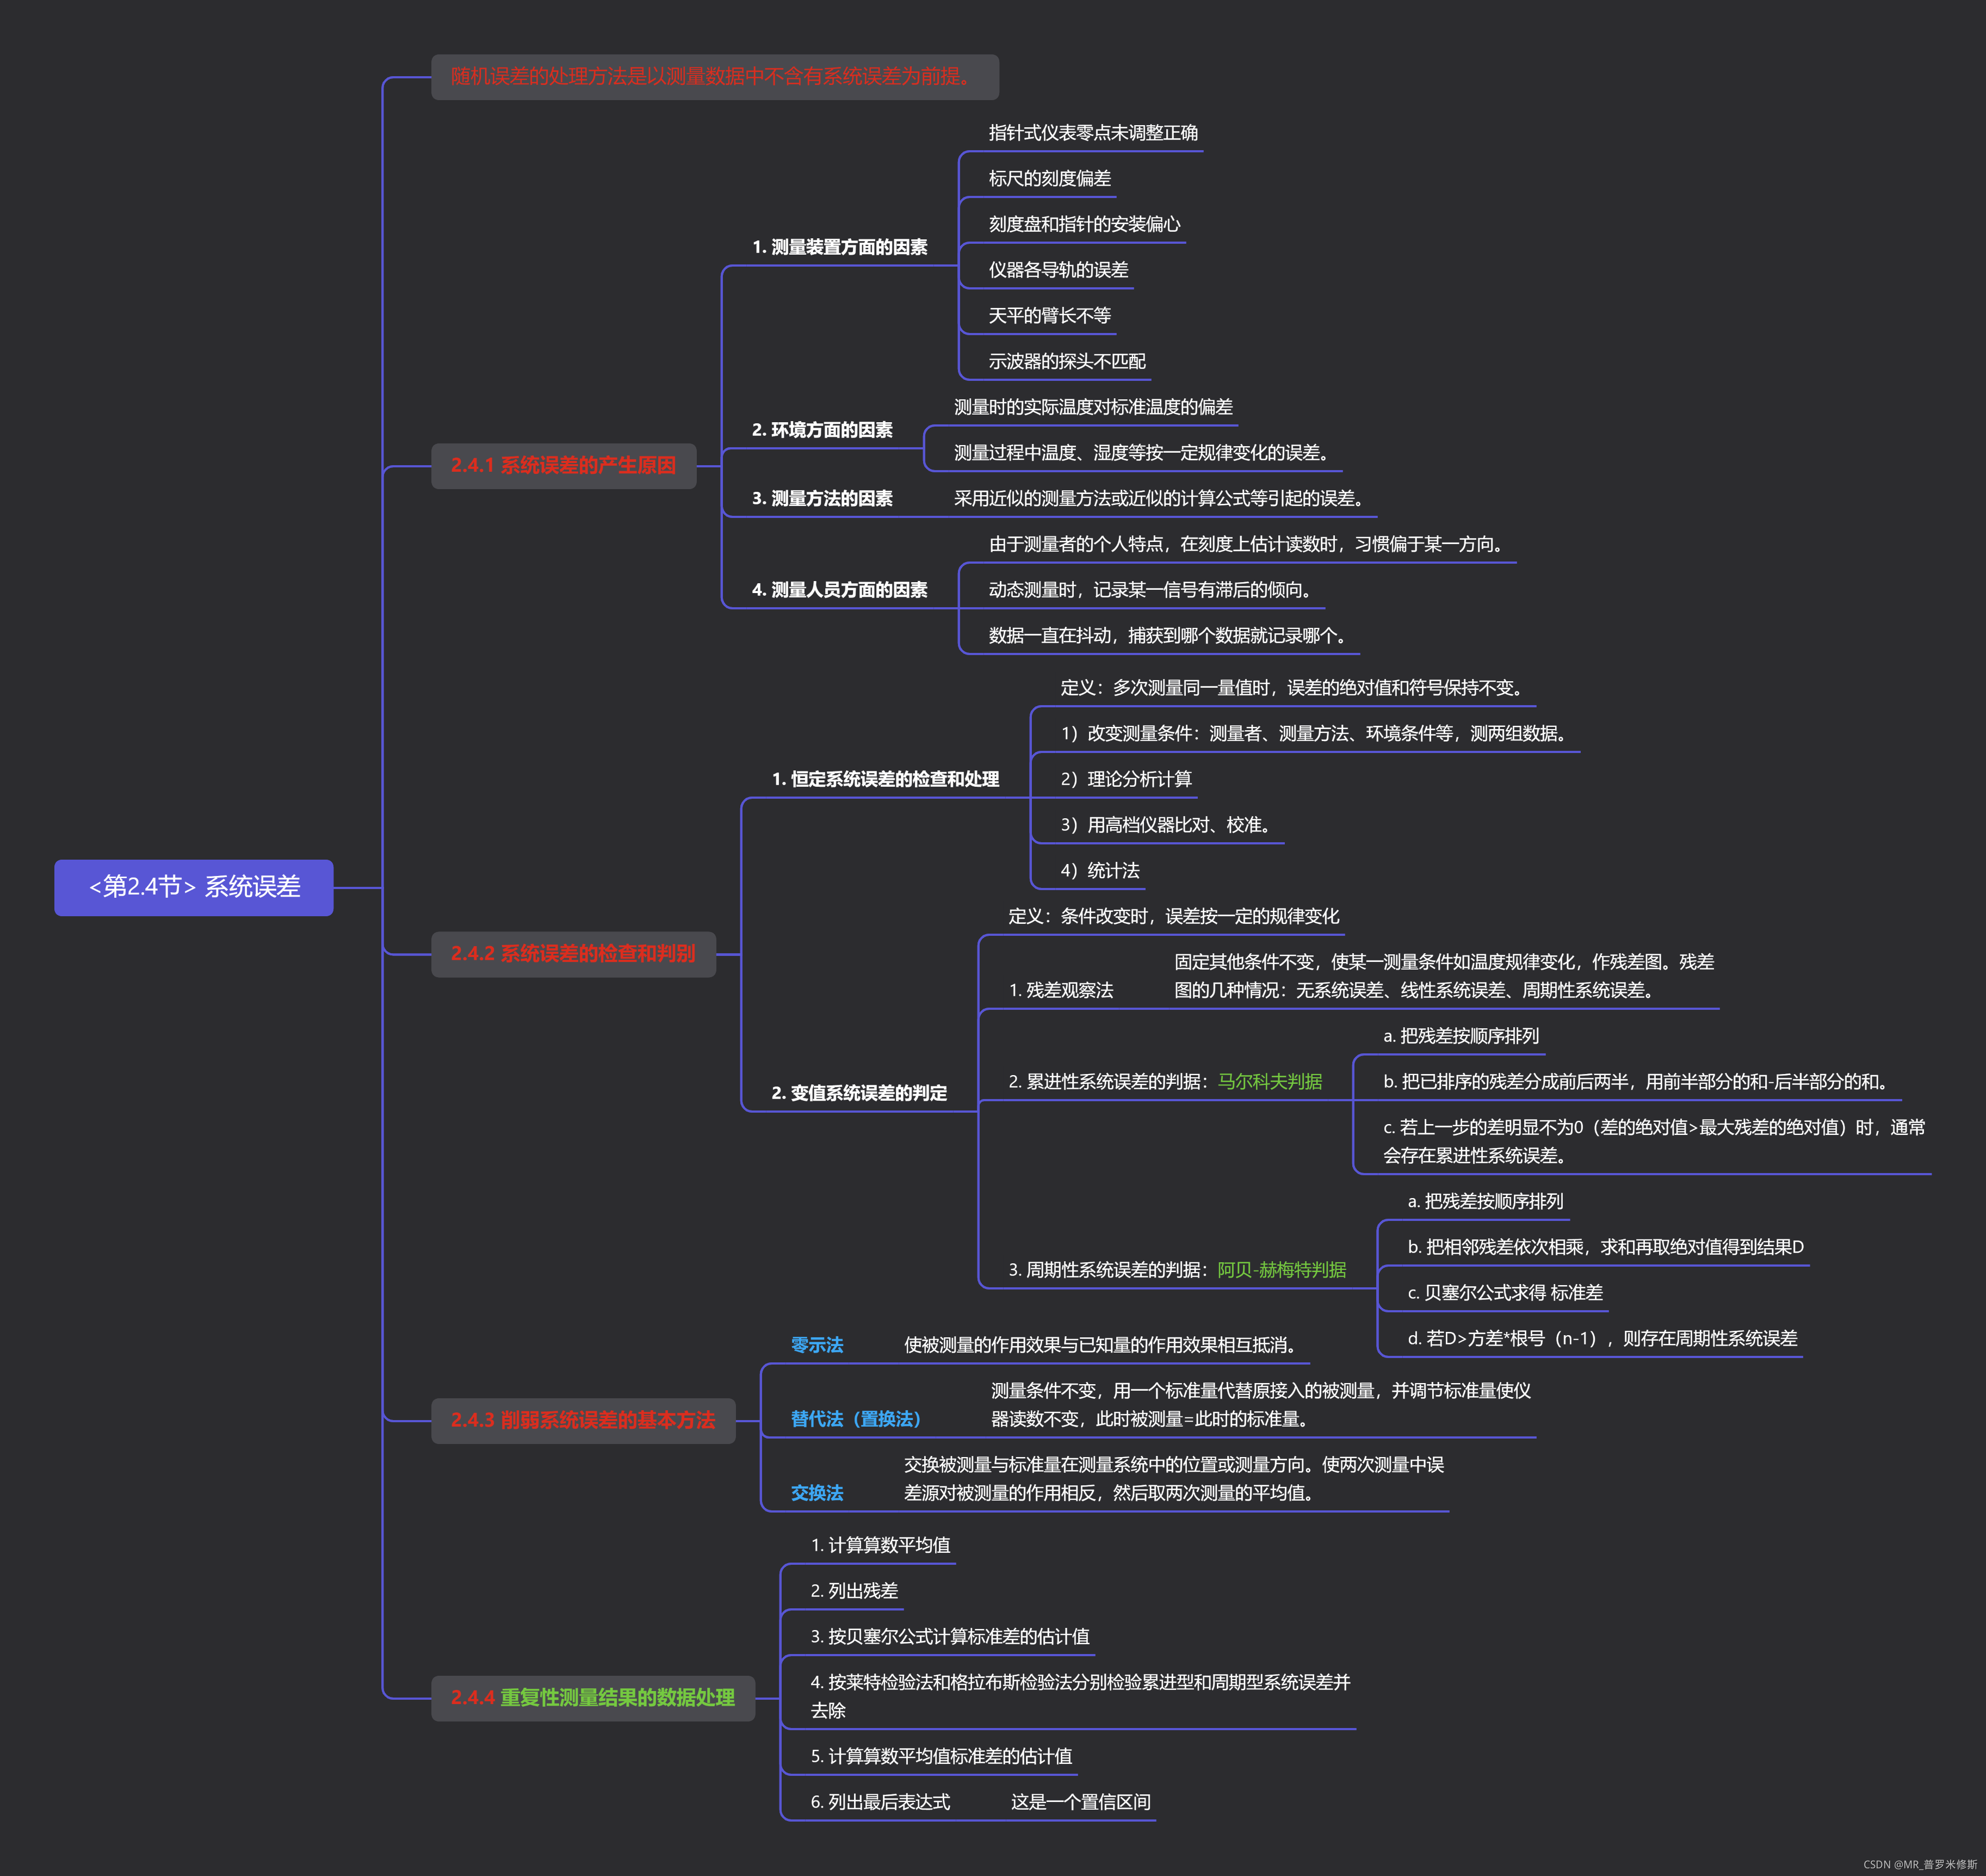Click 3. 测量方法的因素 branch
This screenshot has height=1876, width=1986.
point(822,498)
